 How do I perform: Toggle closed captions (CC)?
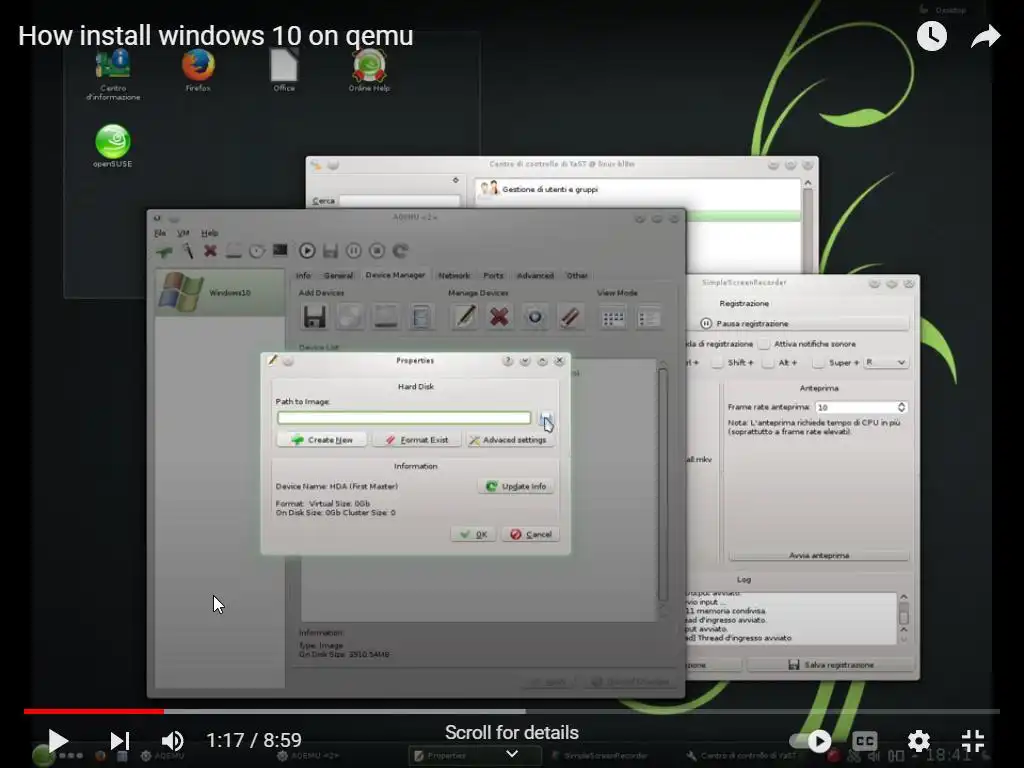[x=864, y=741]
